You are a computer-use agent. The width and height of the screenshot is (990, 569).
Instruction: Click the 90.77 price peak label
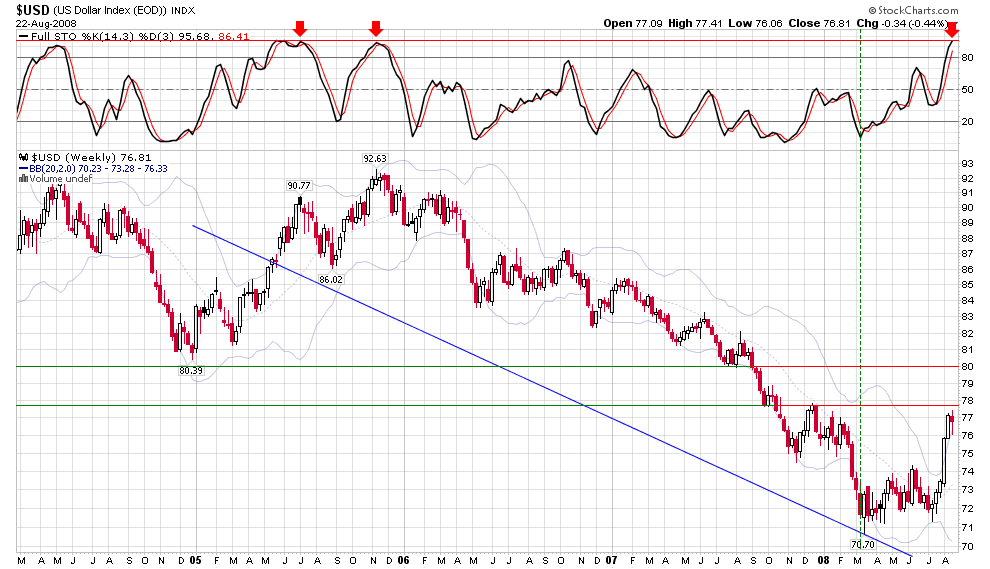pos(299,186)
